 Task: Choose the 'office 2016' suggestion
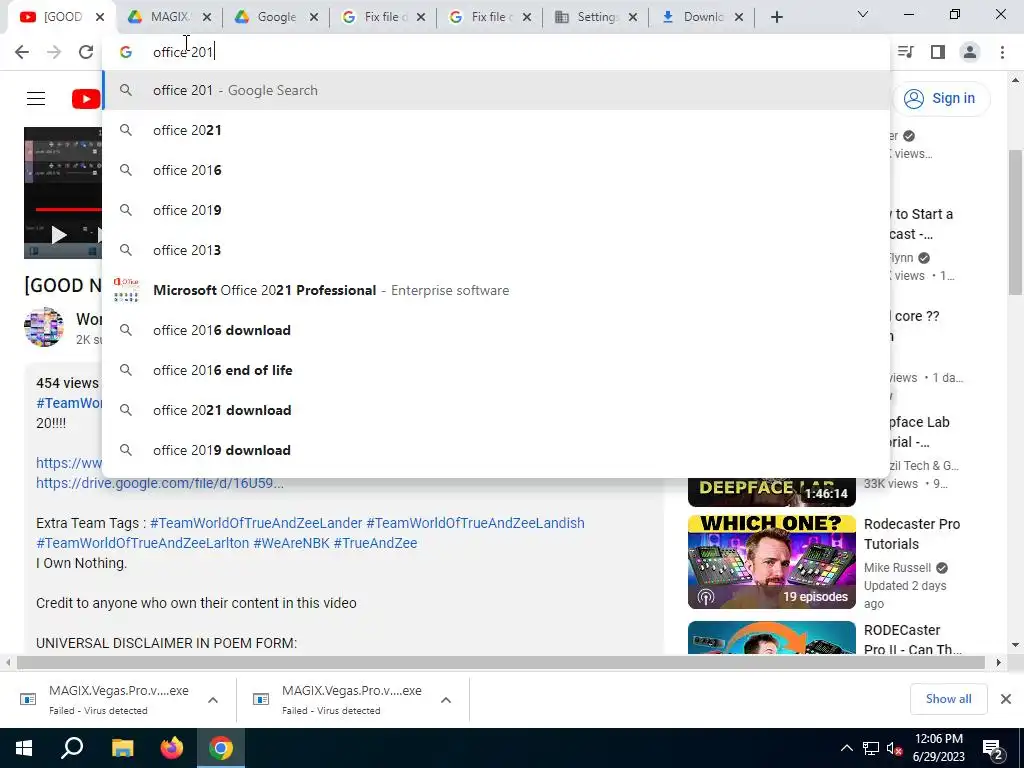(496, 170)
